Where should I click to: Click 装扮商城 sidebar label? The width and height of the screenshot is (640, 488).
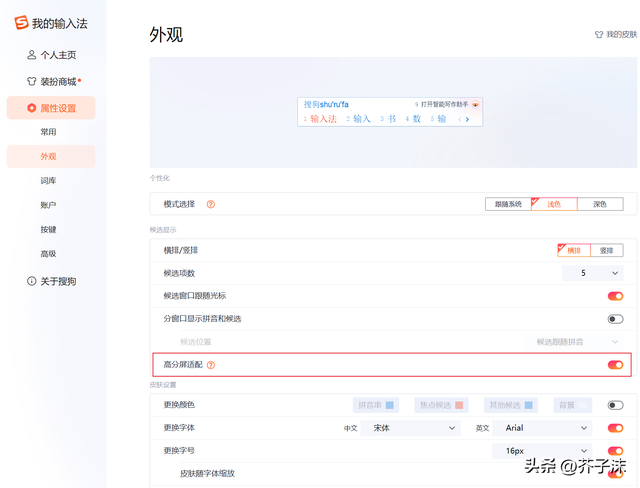pos(58,82)
